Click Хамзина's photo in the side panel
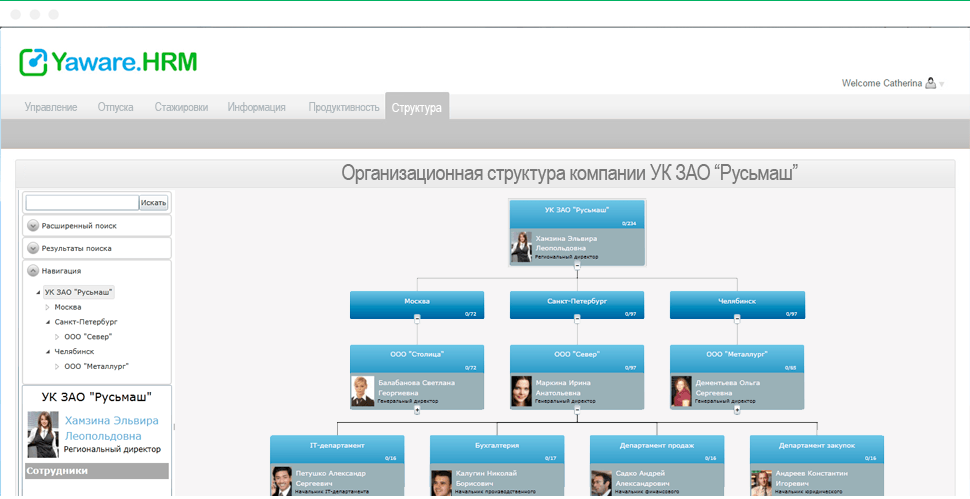Viewport: 970px width, 499px height. click(43, 434)
